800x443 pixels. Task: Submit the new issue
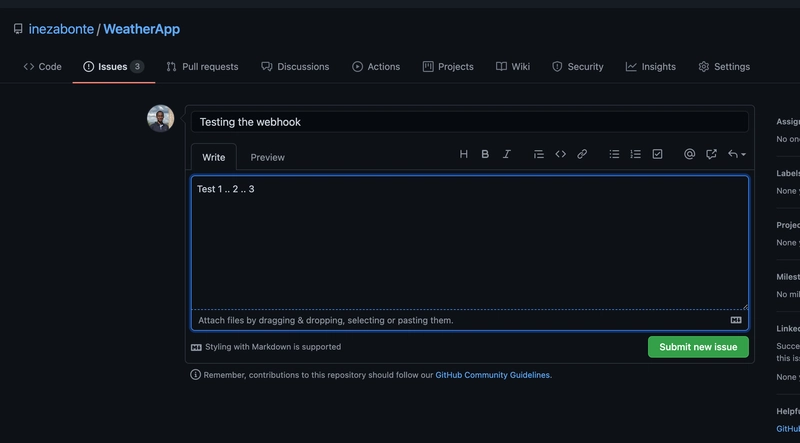698,347
